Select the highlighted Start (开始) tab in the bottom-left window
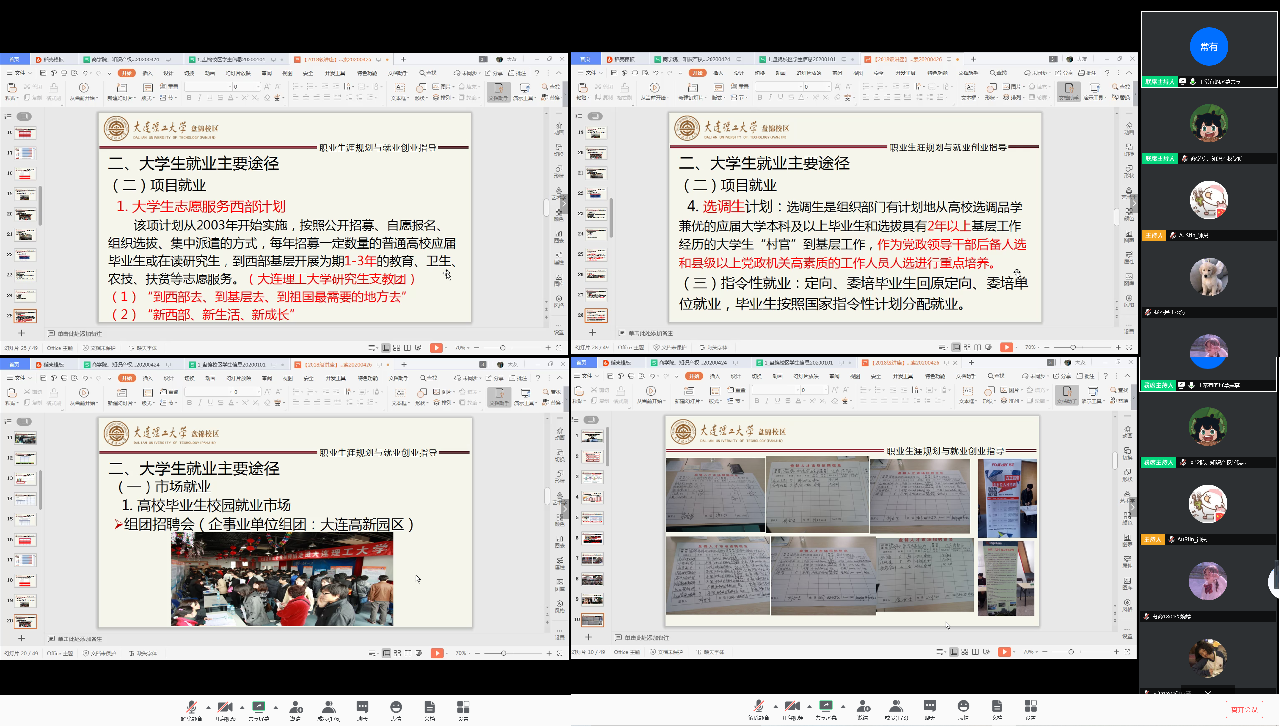 125,378
